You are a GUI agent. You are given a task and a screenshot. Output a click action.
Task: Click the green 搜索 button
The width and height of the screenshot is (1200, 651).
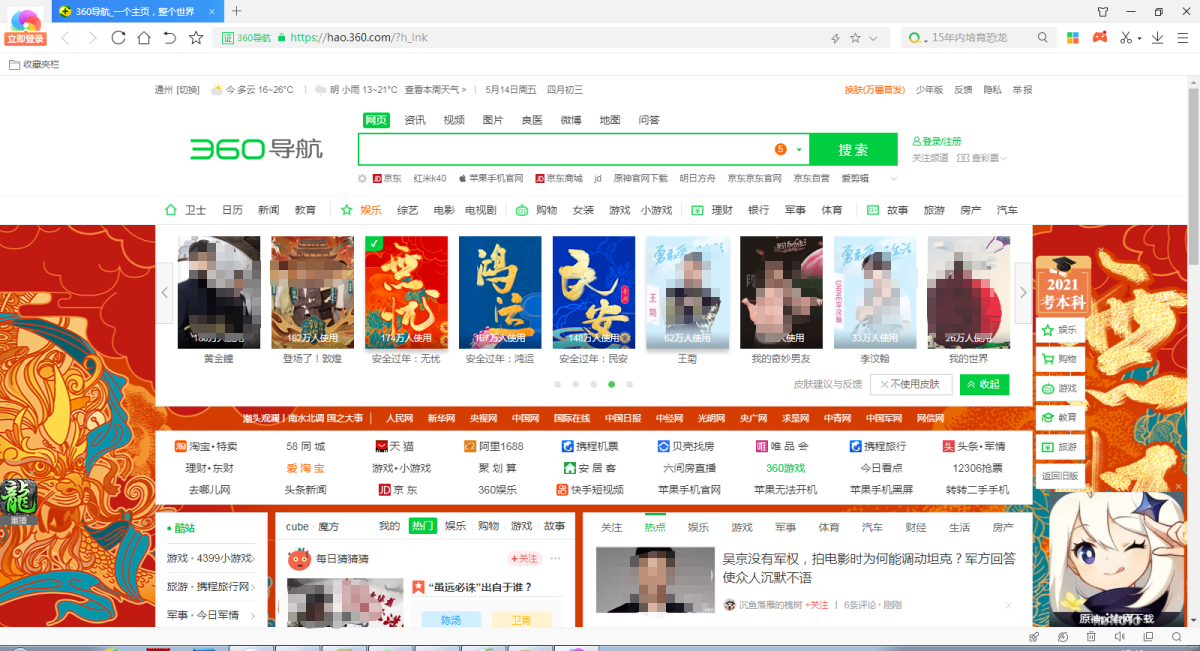853,149
